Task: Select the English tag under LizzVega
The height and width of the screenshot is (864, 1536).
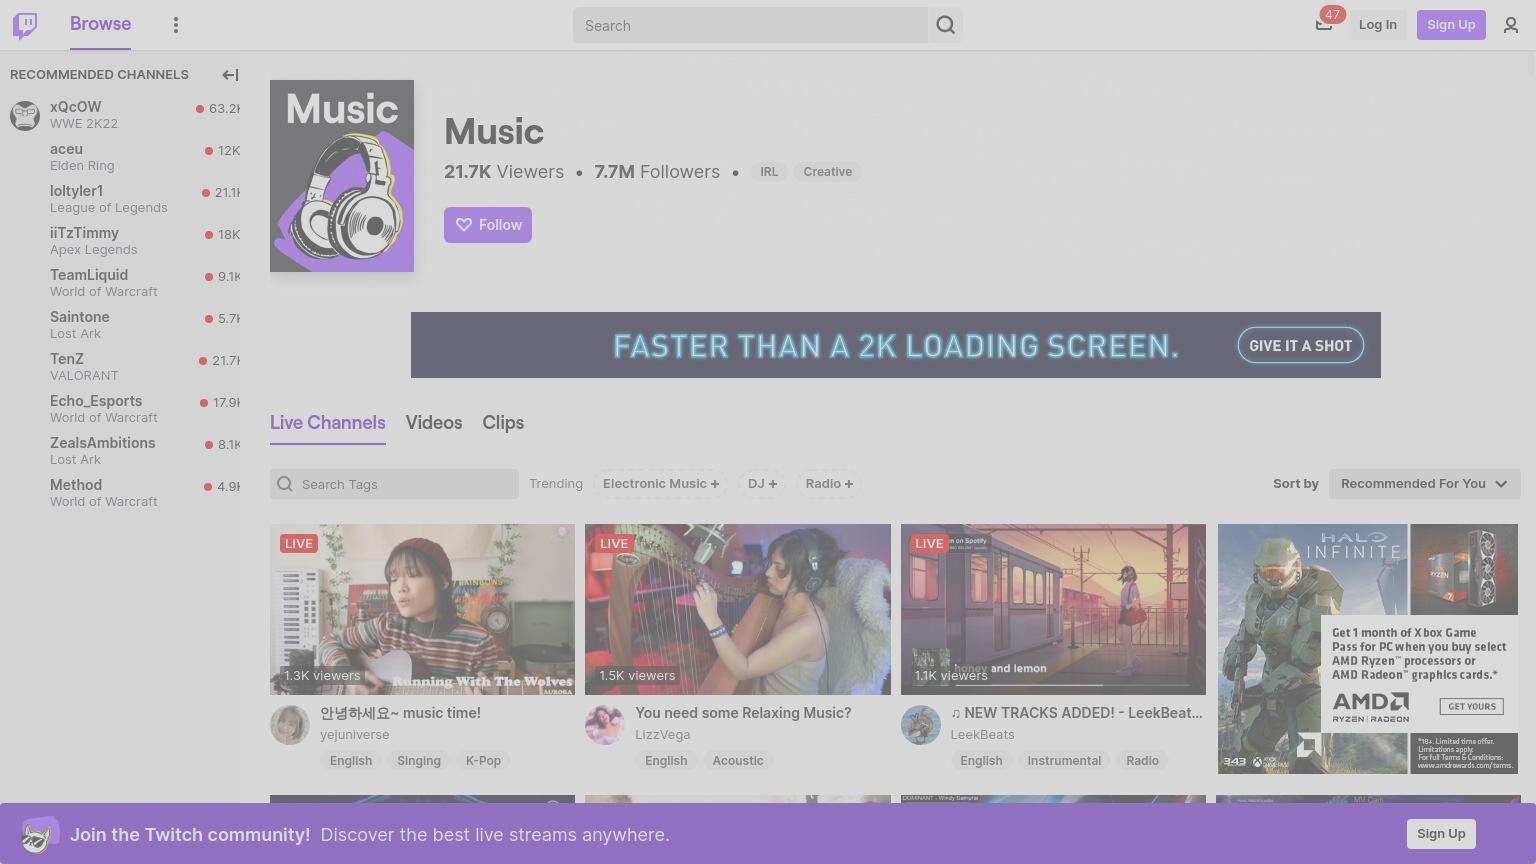Action: 666,761
